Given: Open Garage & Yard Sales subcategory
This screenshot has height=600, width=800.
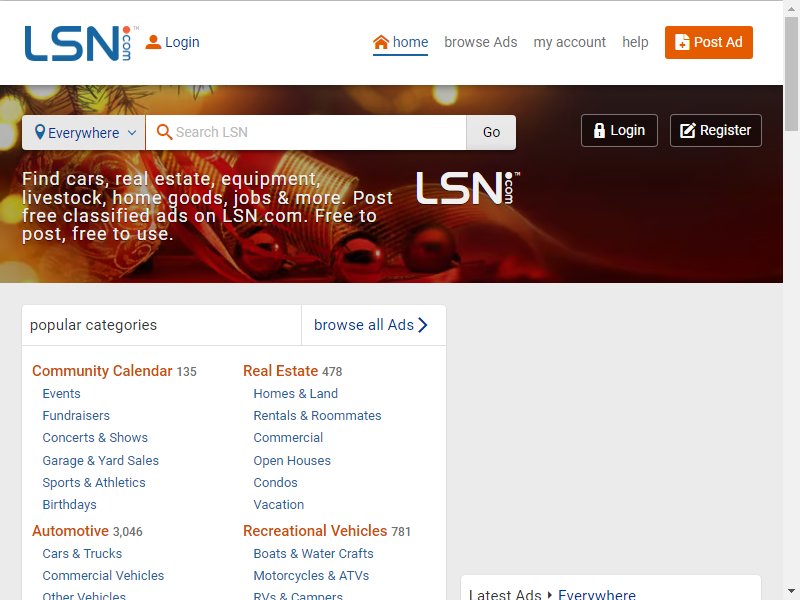Looking at the screenshot, I should (x=101, y=460).
